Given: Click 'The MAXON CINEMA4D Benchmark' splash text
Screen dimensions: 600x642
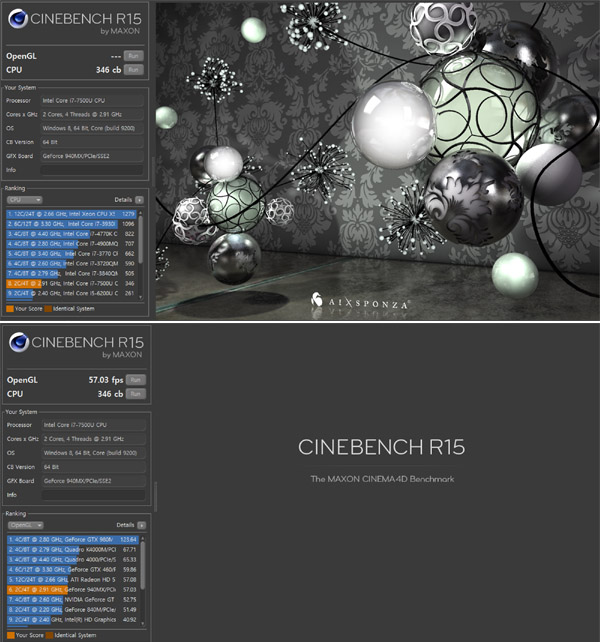Looking at the screenshot, I should (382, 479).
